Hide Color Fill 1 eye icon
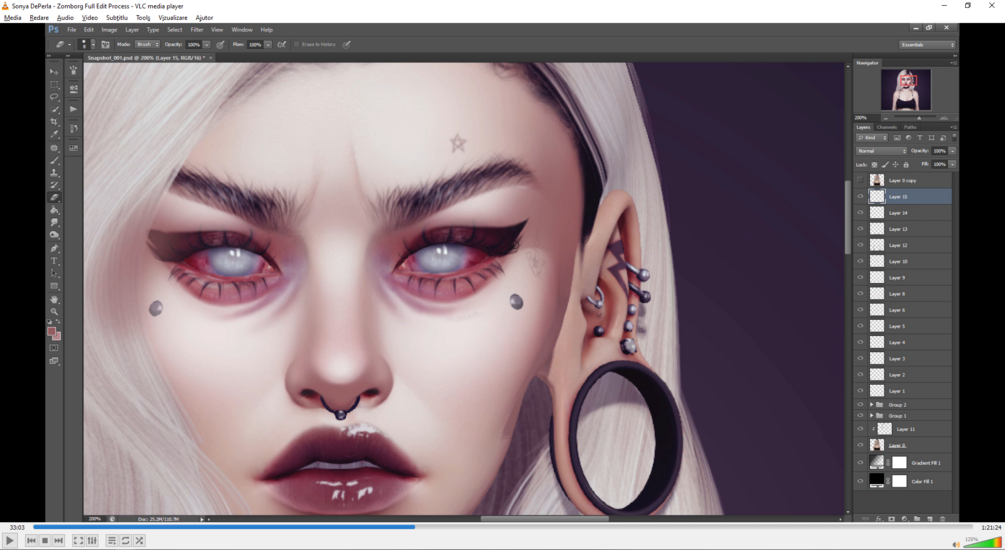 [x=860, y=481]
